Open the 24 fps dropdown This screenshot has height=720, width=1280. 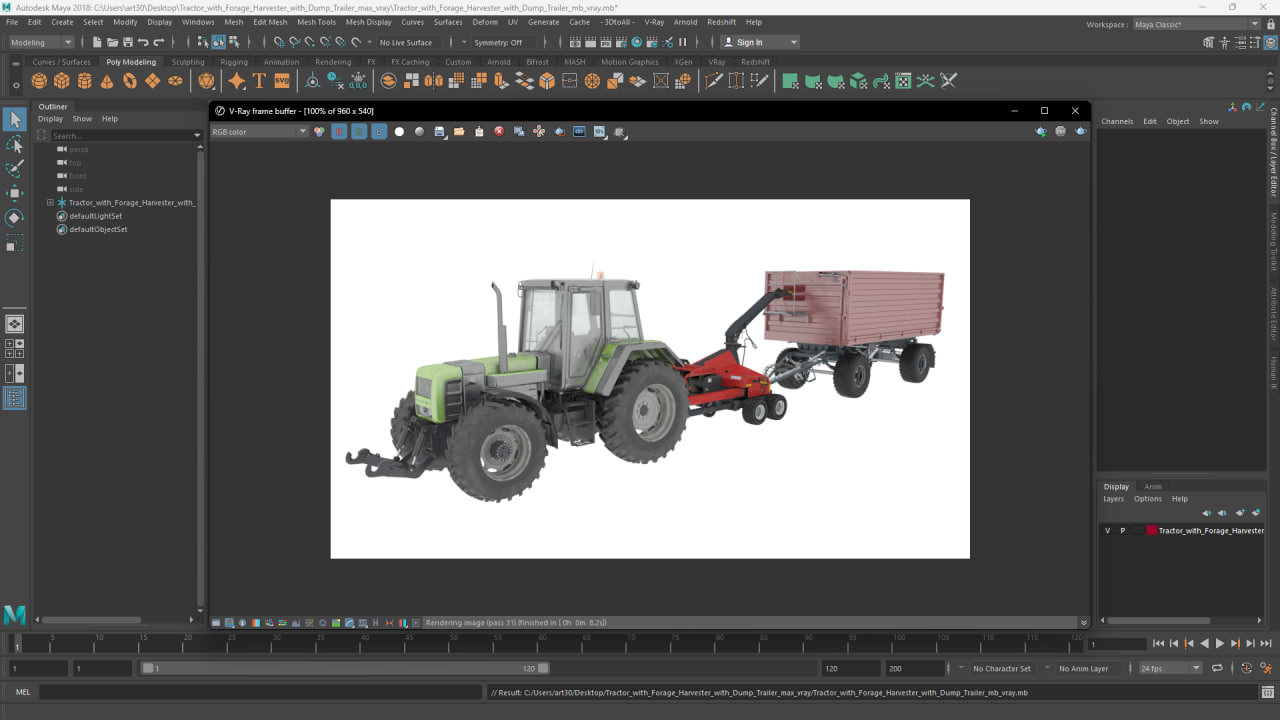[1170, 668]
